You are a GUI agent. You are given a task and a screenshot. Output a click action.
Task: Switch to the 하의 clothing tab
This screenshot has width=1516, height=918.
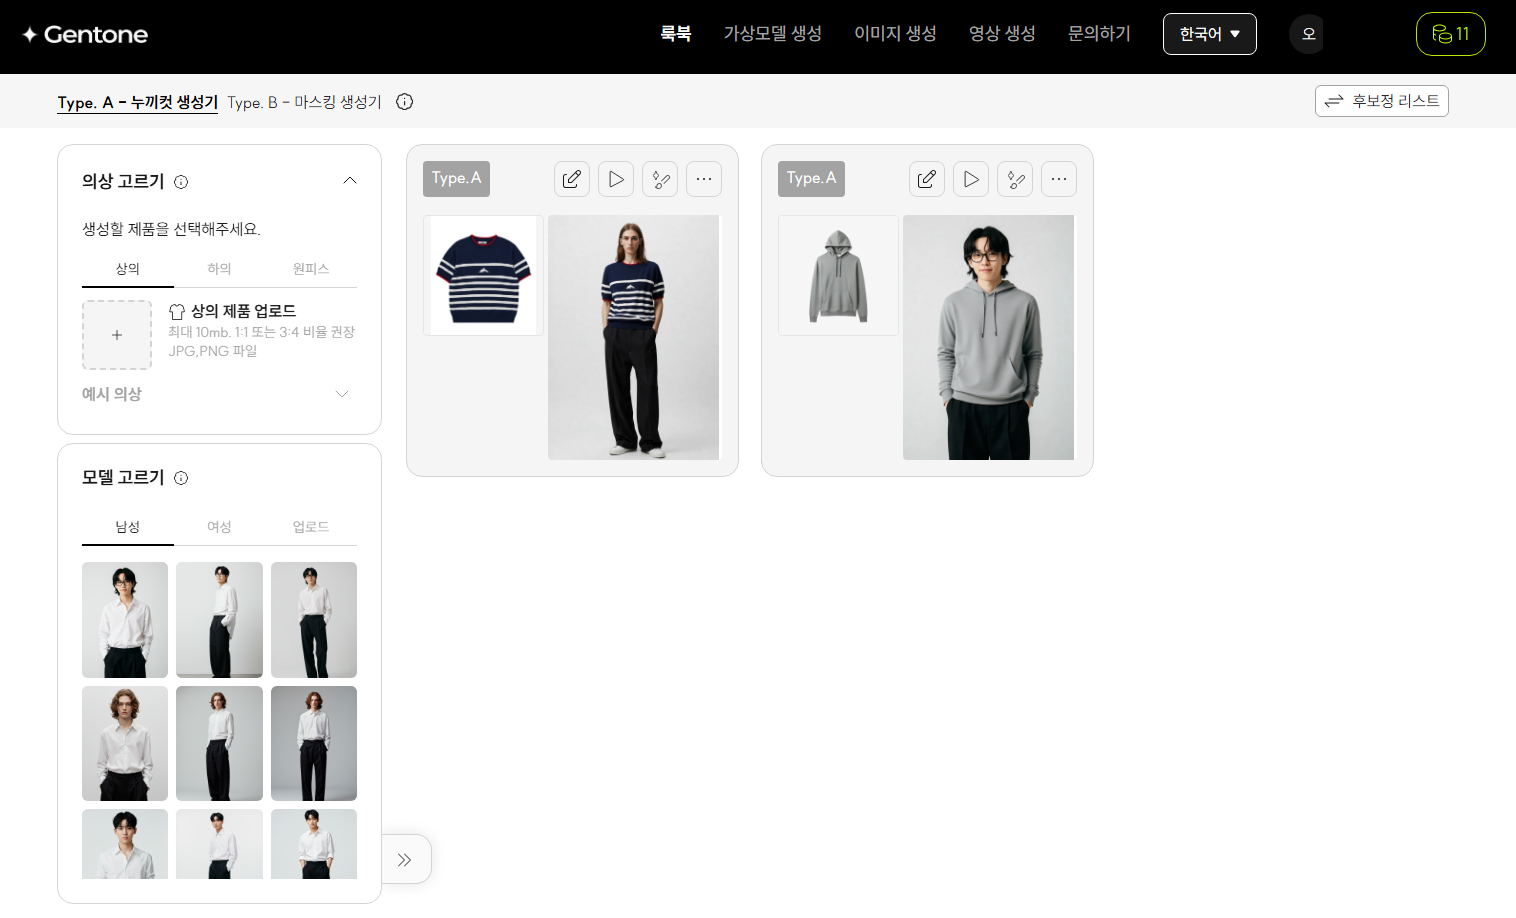[219, 269]
